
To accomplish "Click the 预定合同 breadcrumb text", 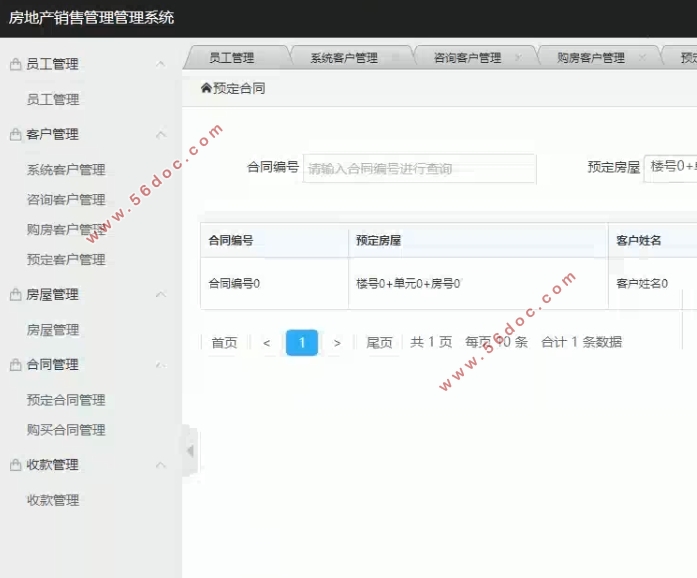I will [239, 88].
